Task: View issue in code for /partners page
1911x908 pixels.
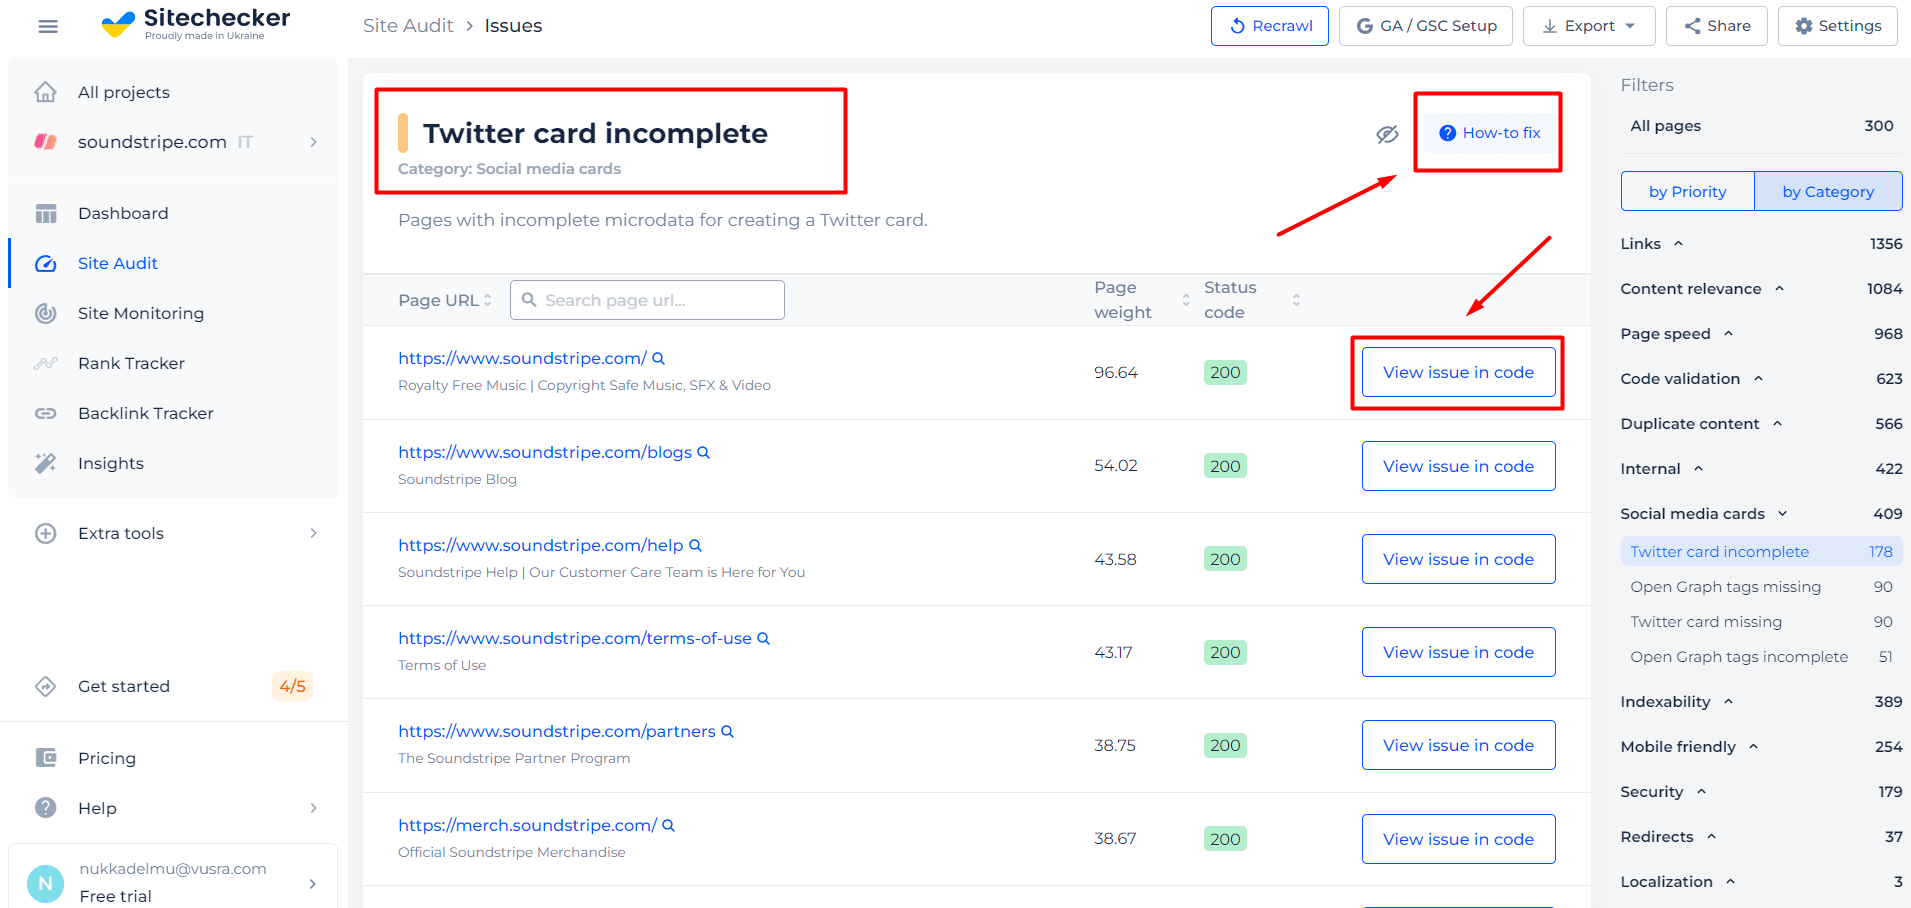Action: click(x=1458, y=745)
